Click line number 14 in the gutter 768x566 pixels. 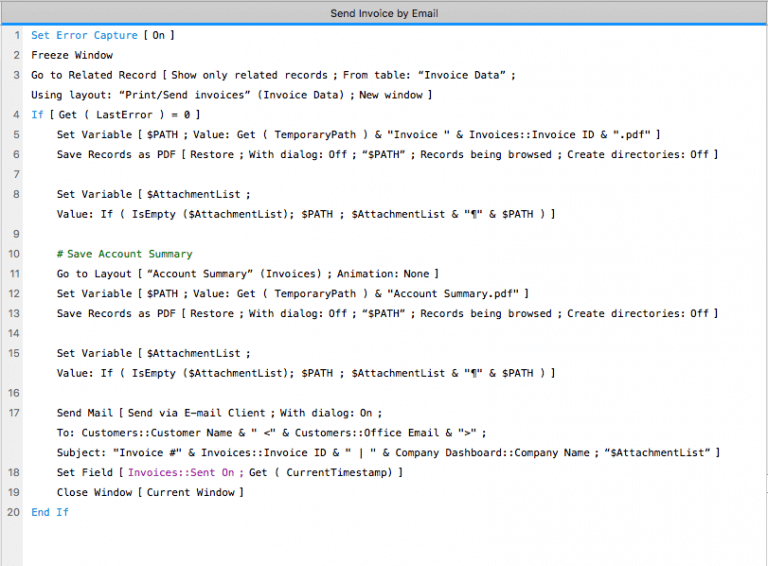pyautogui.click(x=14, y=333)
